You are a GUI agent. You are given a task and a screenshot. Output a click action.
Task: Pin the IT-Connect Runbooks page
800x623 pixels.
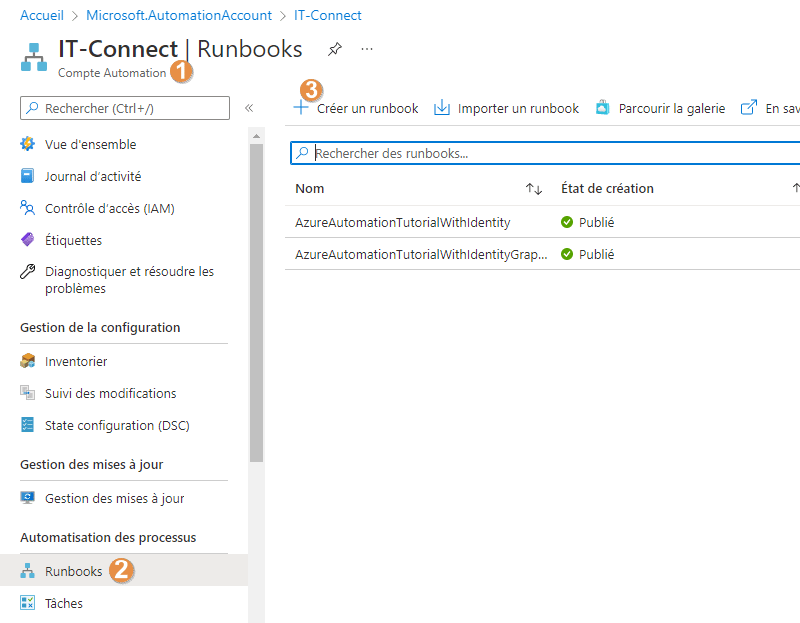[335, 49]
